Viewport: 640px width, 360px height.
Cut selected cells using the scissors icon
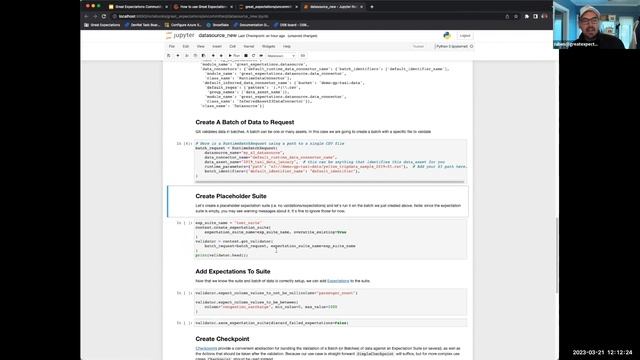(x=187, y=56)
